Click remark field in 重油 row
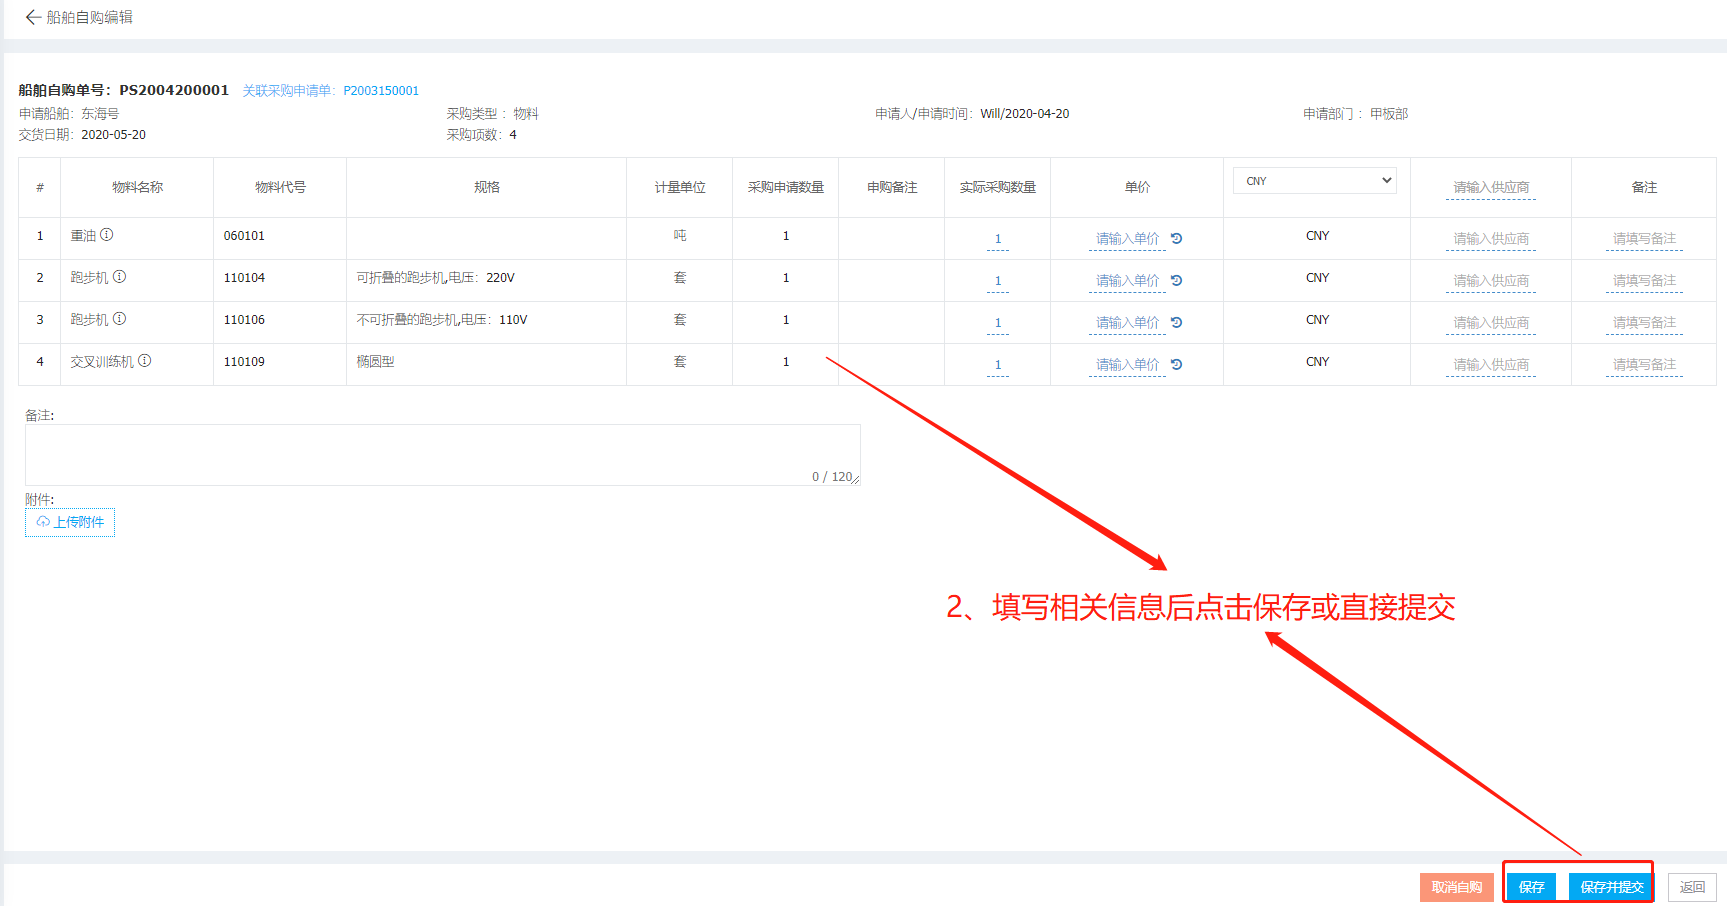Image resolution: width=1727 pixels, height=906 pixels. pos(1644,239)
